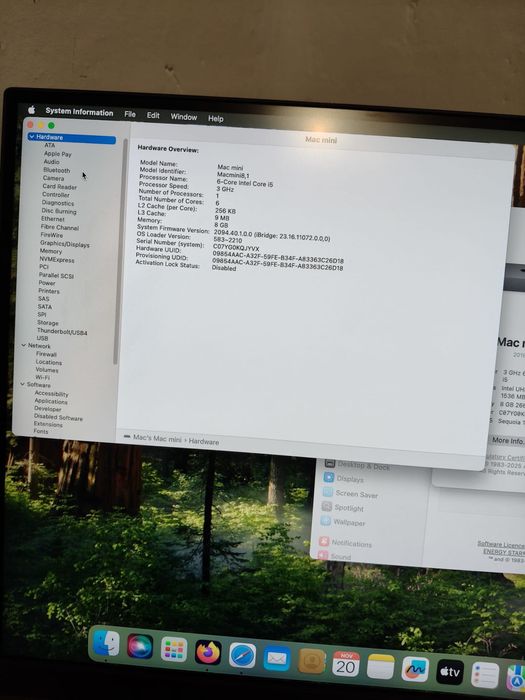
Task: Select Camera in the sidebar
Action: (x=54, y=178)
